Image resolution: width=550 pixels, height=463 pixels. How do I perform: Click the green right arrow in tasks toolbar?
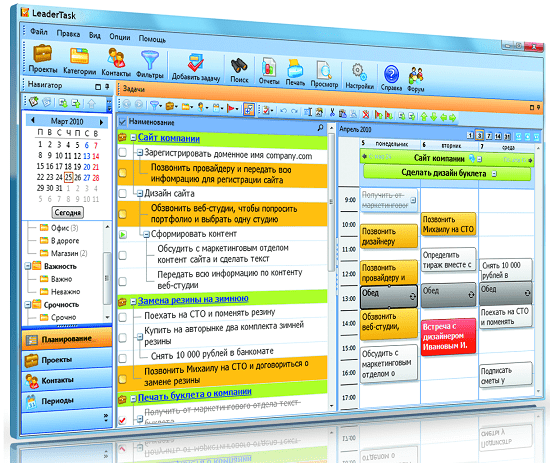tap(452, 118)
